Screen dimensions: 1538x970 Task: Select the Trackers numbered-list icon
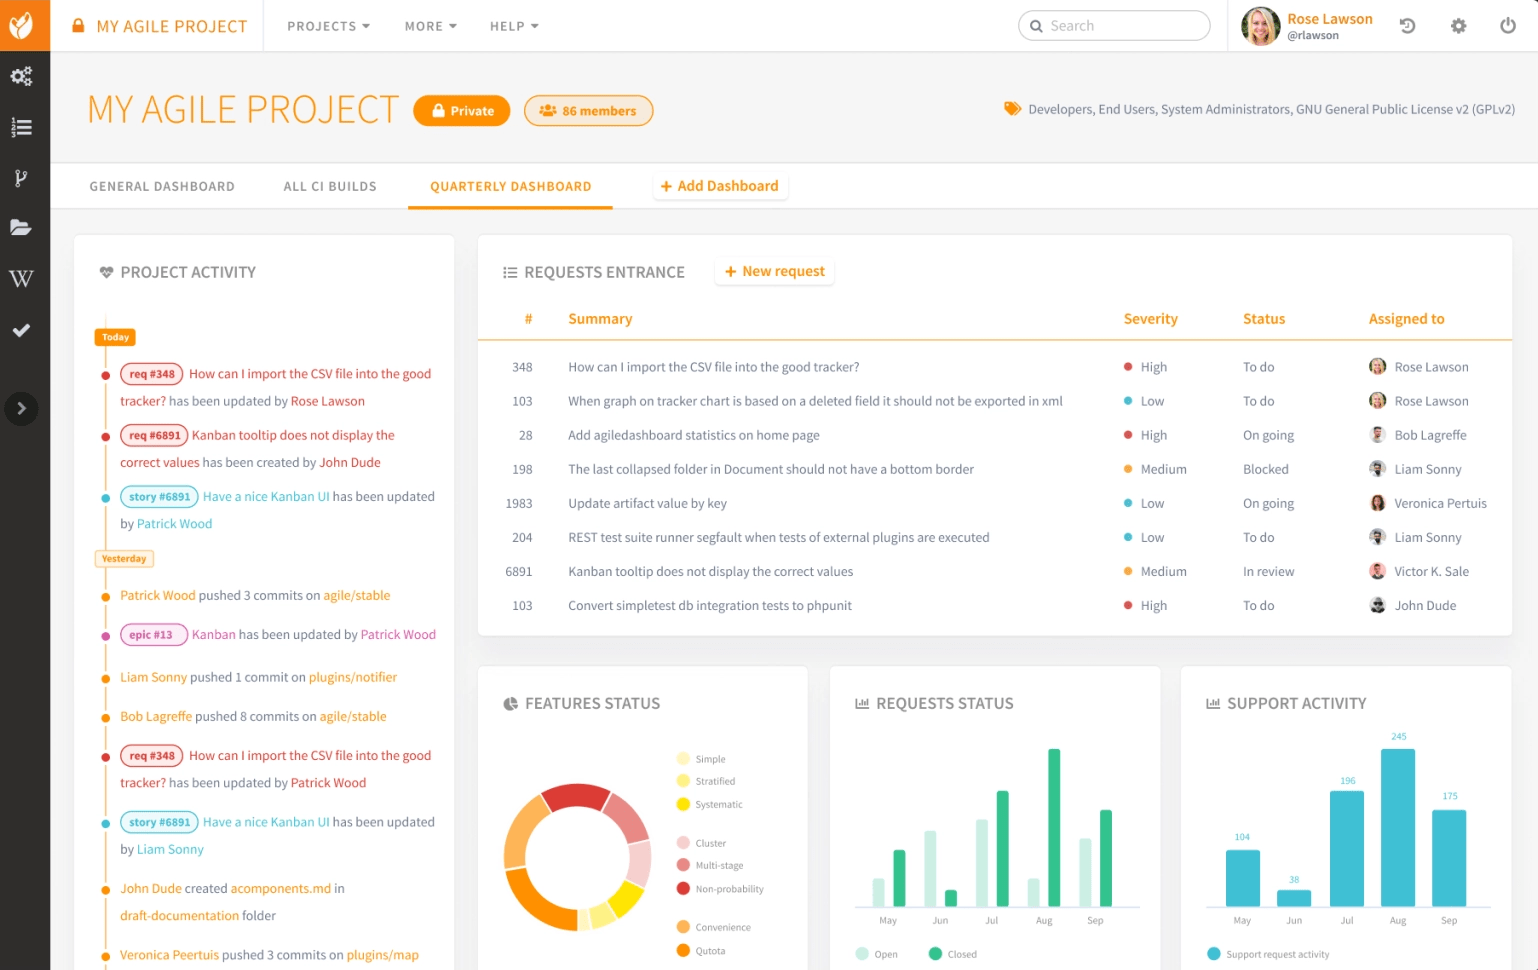[21, 127]
